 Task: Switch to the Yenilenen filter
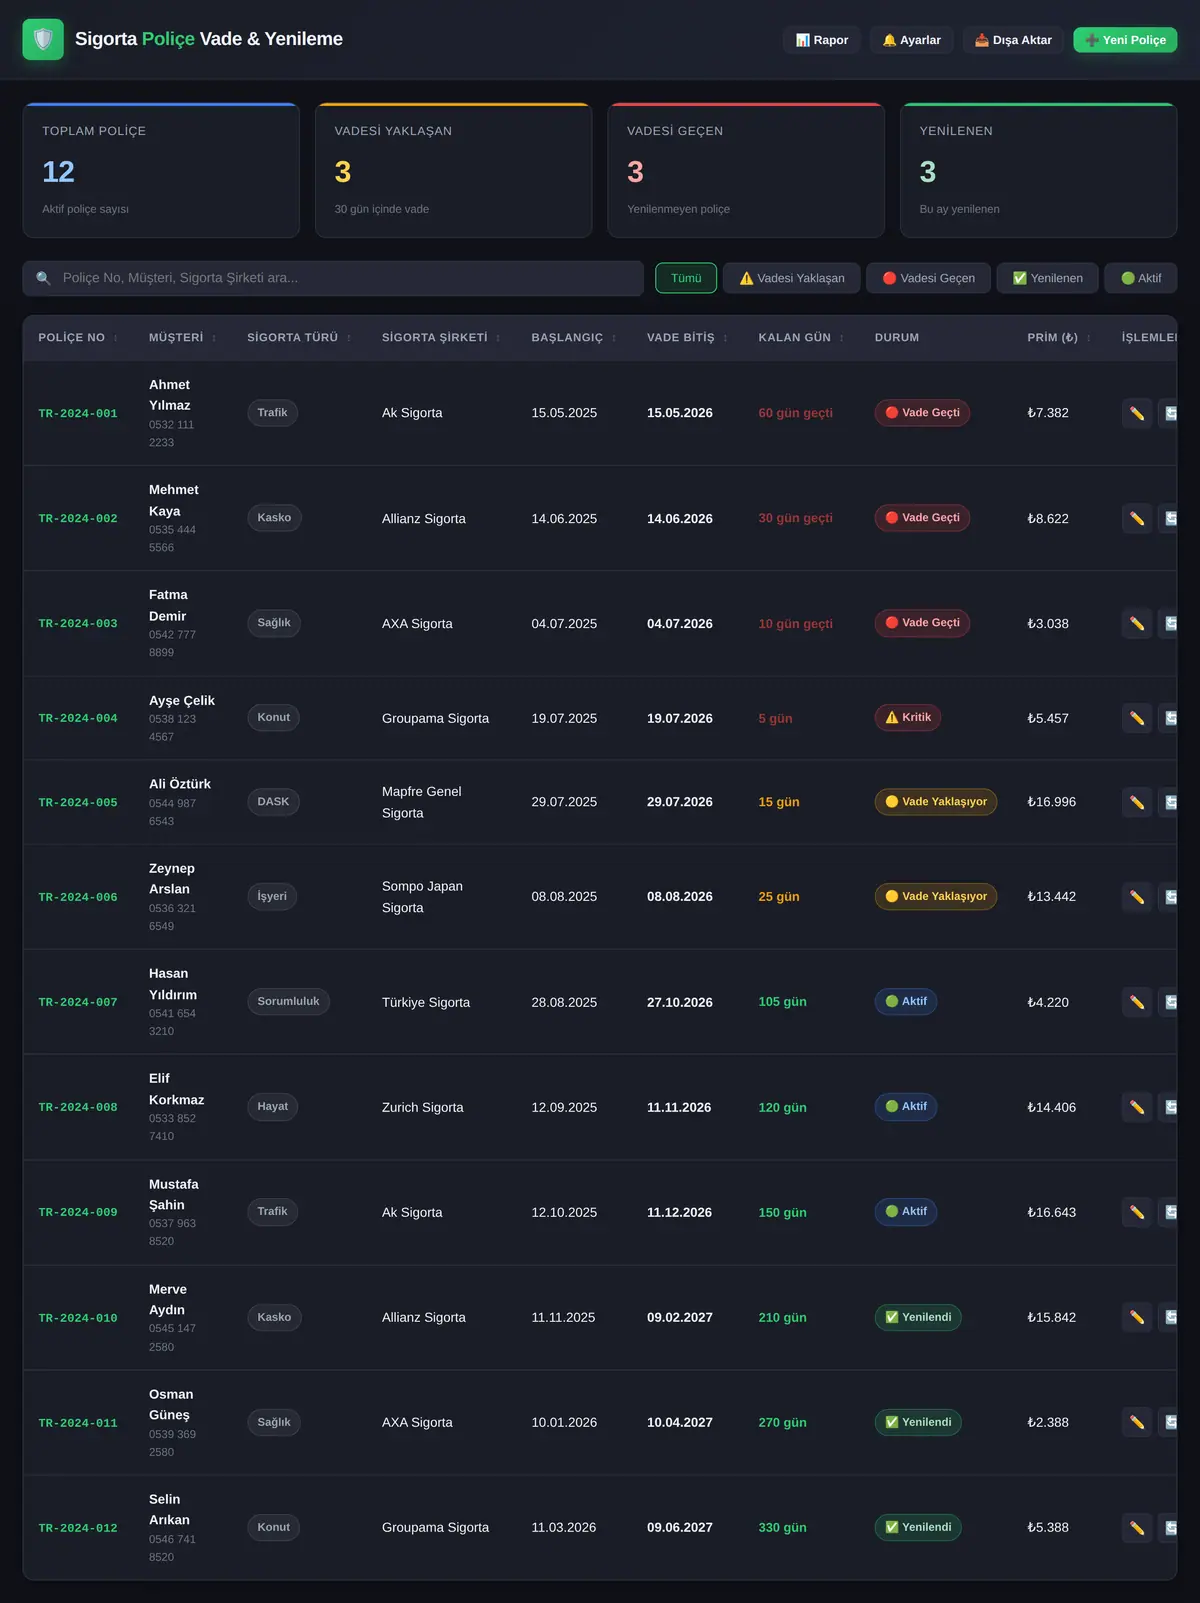(x=1047, y=278)
